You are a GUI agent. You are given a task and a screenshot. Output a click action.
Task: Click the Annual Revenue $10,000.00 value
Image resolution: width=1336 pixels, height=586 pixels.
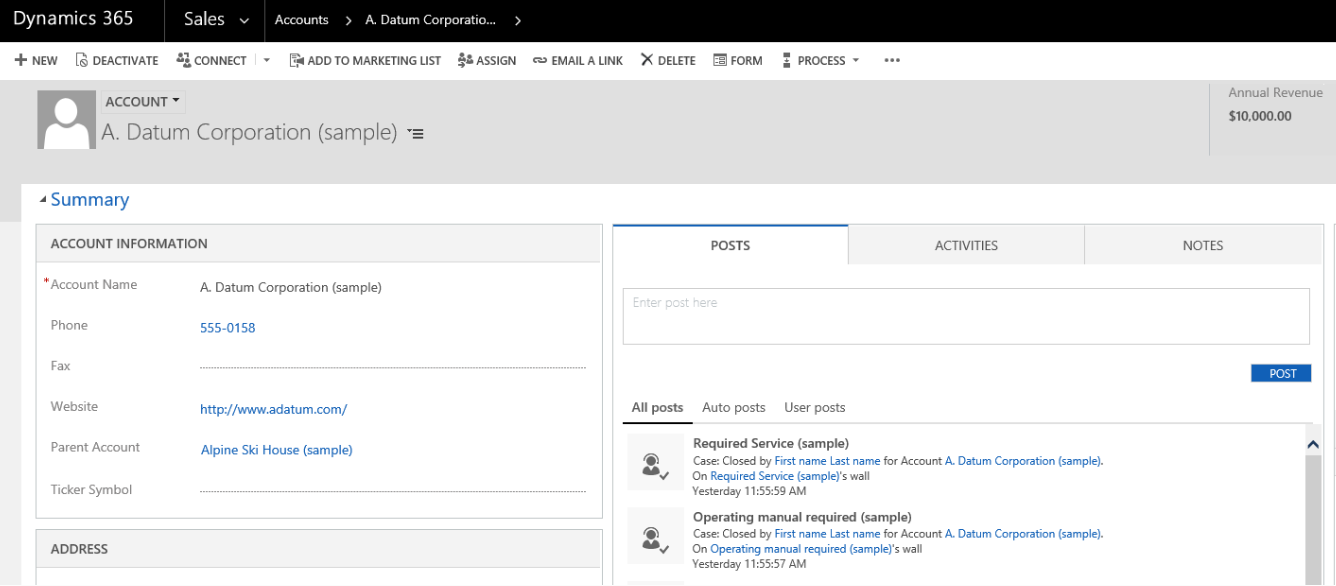click(x=1260, y=116)
